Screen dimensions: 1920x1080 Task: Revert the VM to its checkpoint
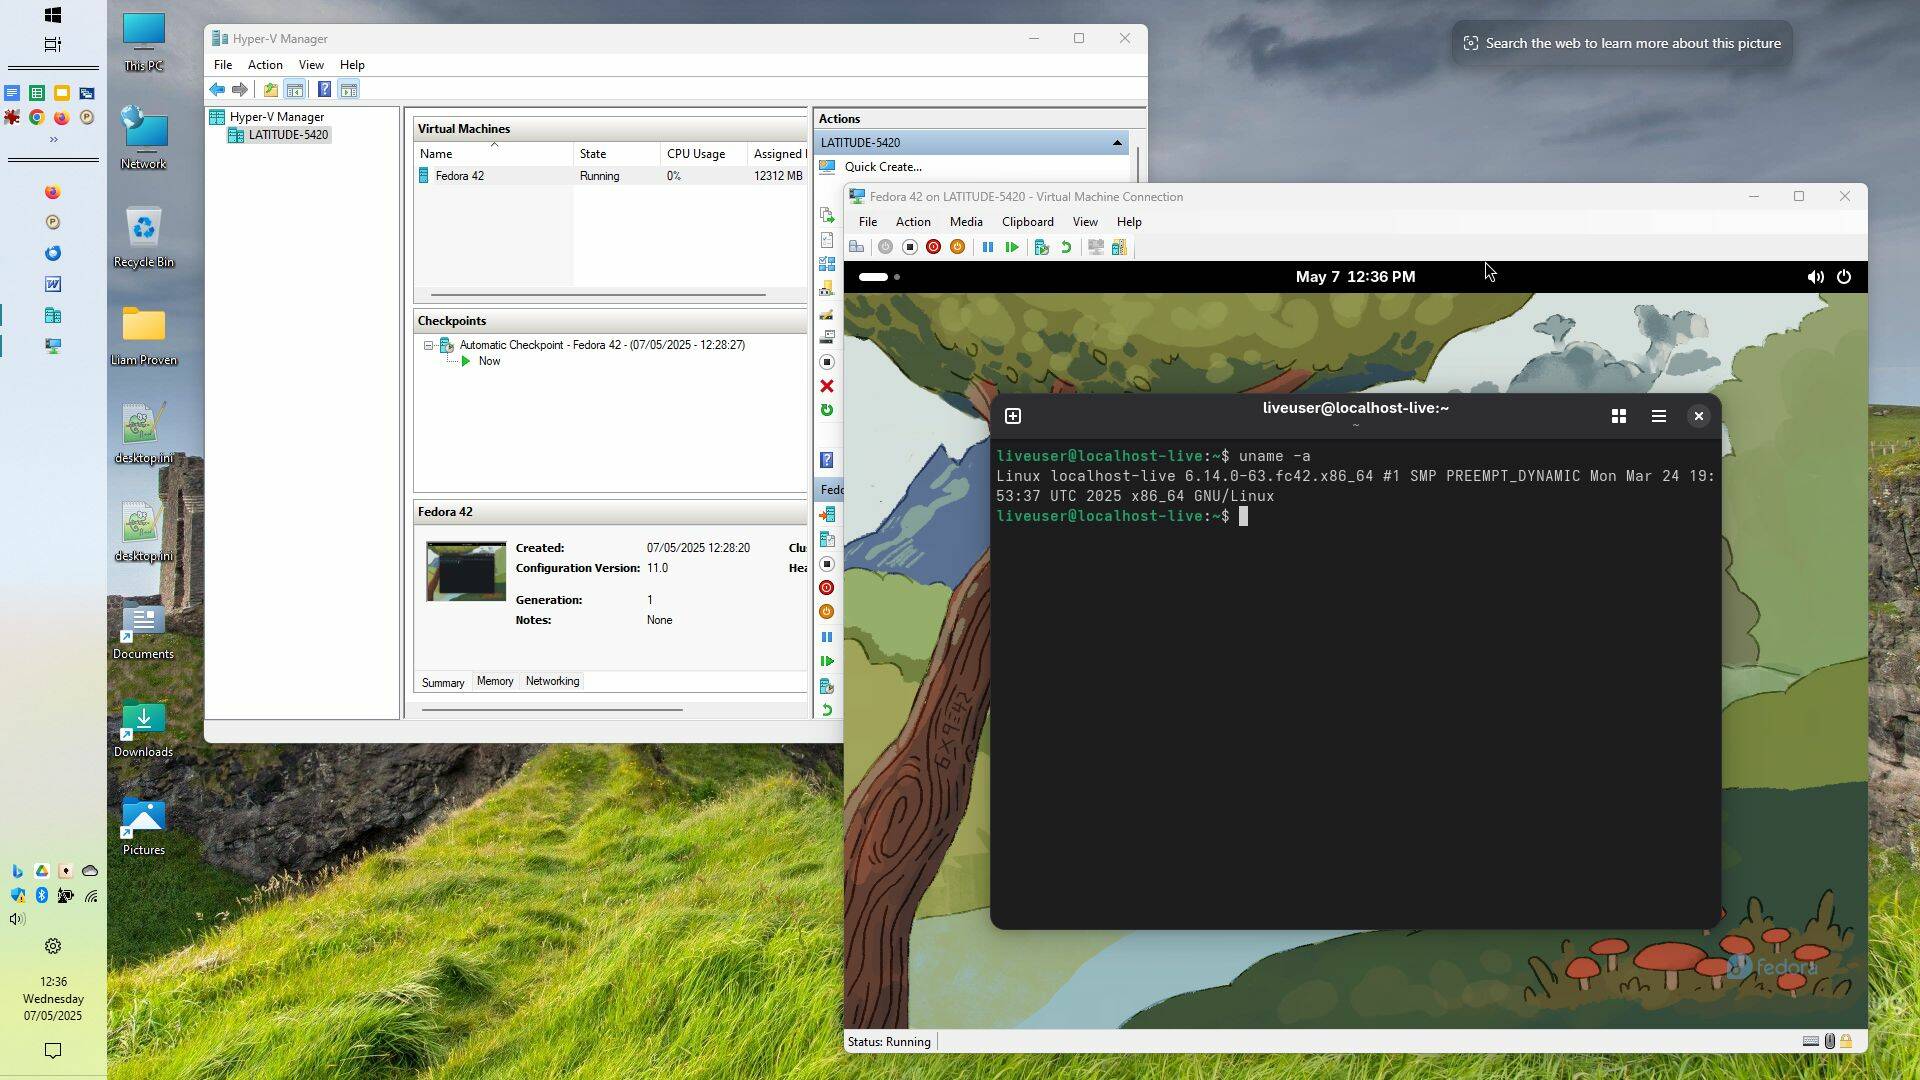pyautogui.click(x=1064, y=247)
